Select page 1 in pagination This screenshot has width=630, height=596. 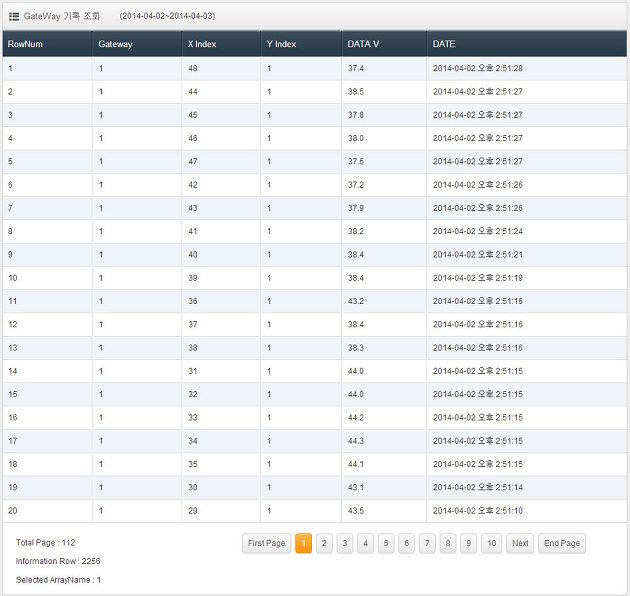point(303,543)
